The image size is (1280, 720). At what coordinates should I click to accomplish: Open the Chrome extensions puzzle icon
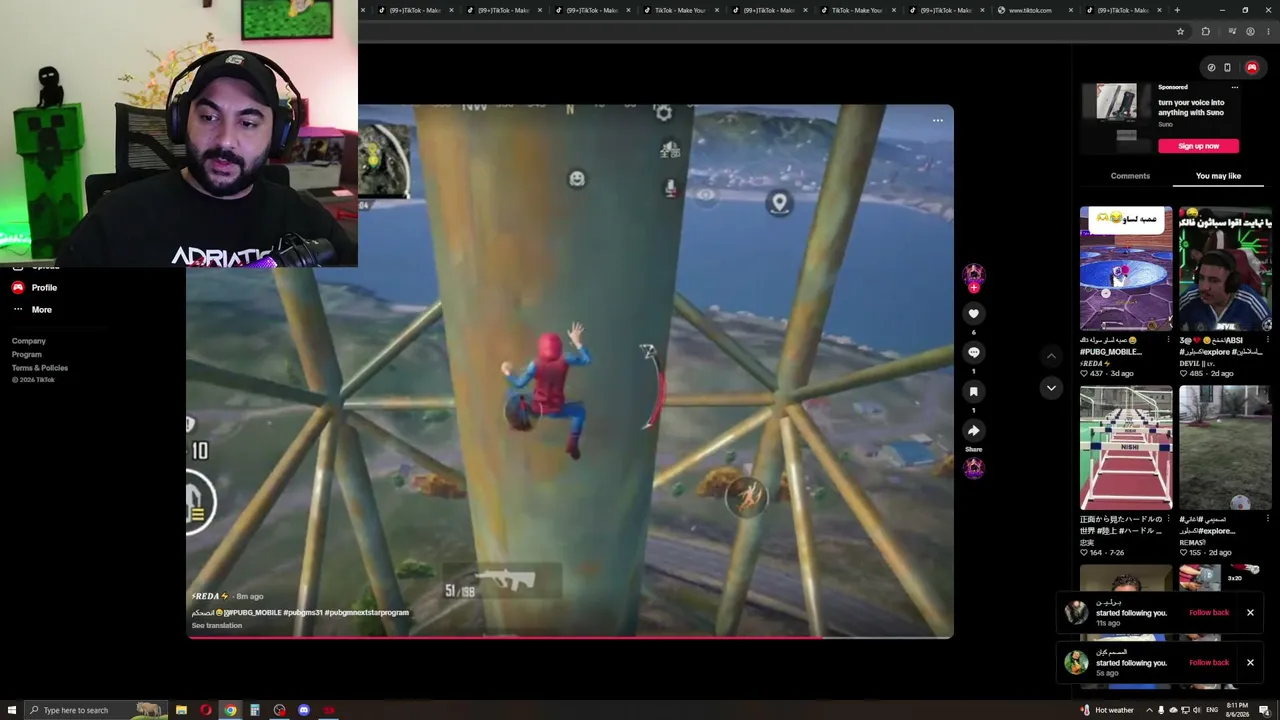tap(1205, 32)
